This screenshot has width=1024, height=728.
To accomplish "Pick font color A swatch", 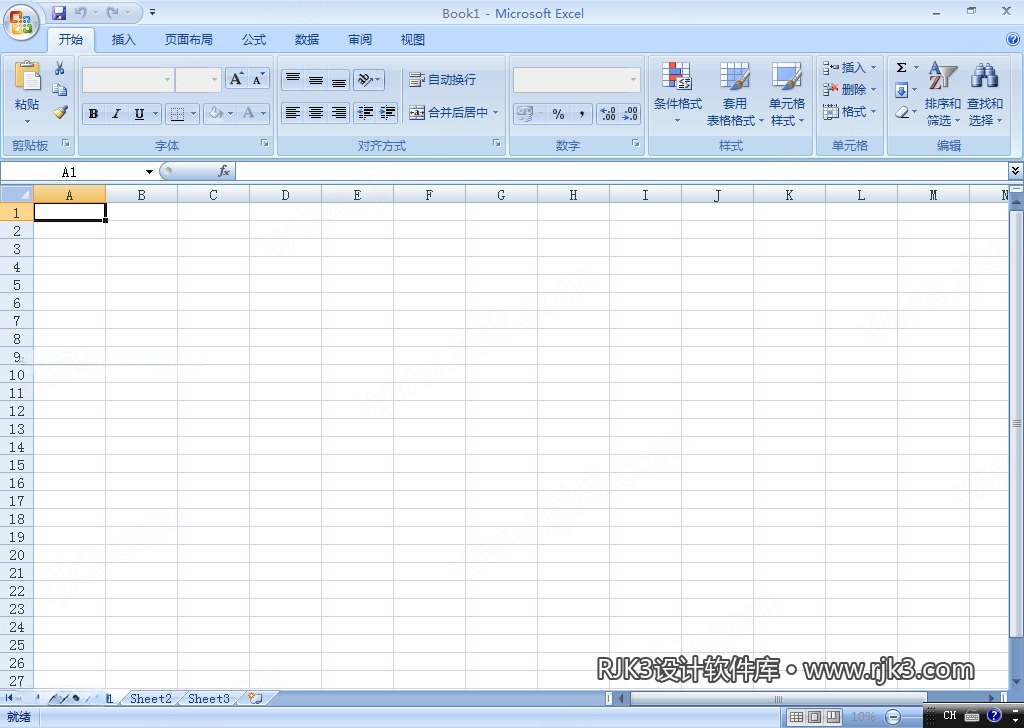I will pos(248,114).
